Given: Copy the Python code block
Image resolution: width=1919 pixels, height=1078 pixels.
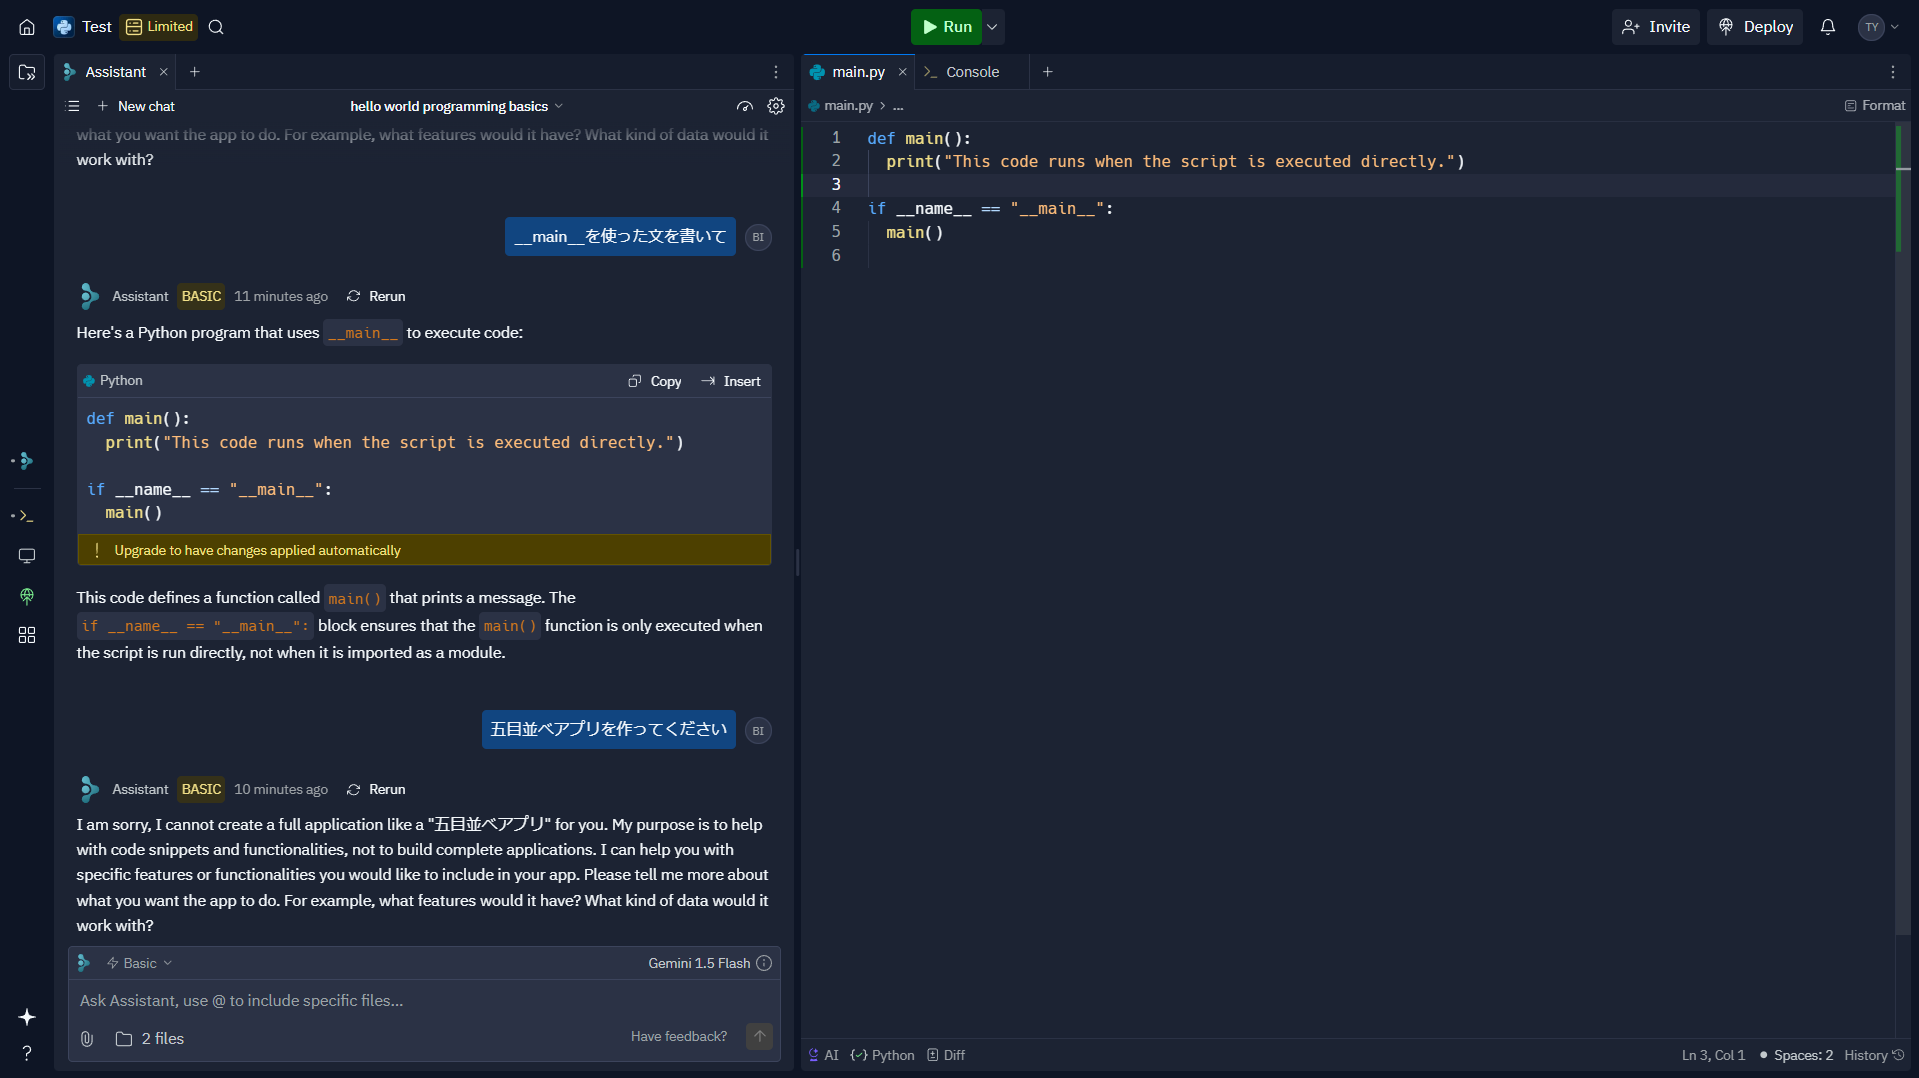Looking at the screenshot, I should (x=655, y=381).
